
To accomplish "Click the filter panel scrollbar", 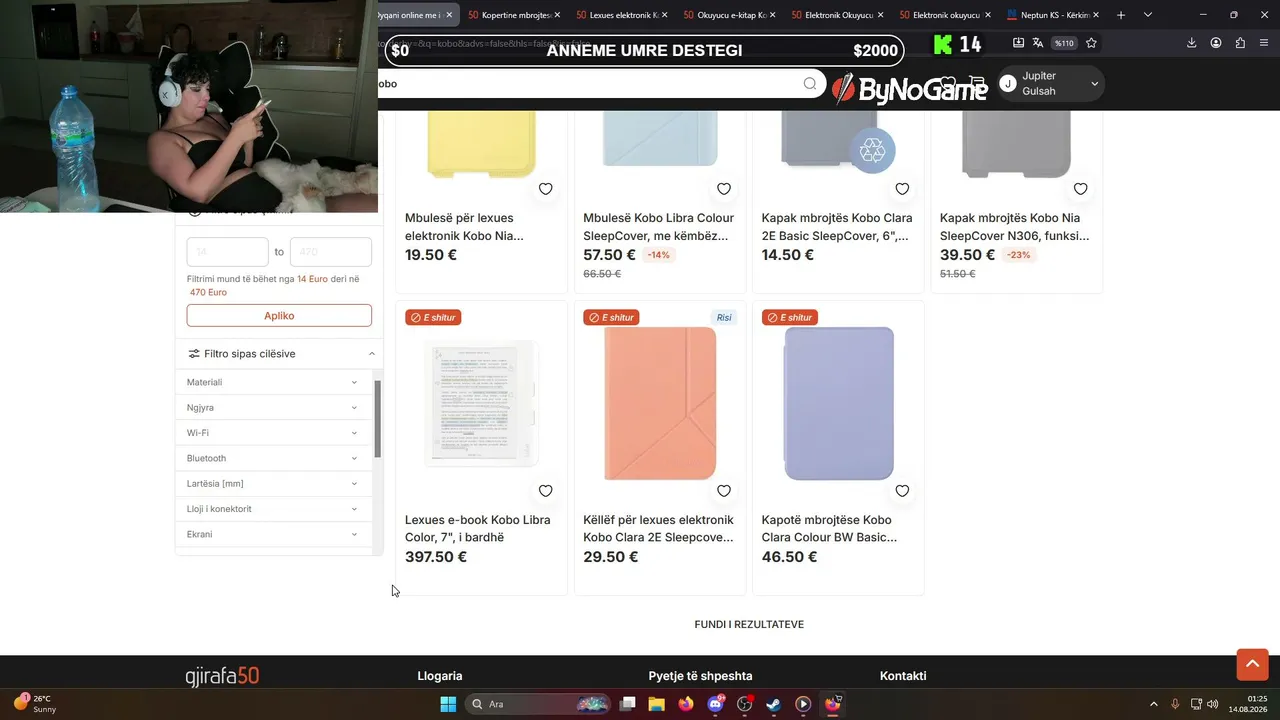I will (x=378, y=419).
